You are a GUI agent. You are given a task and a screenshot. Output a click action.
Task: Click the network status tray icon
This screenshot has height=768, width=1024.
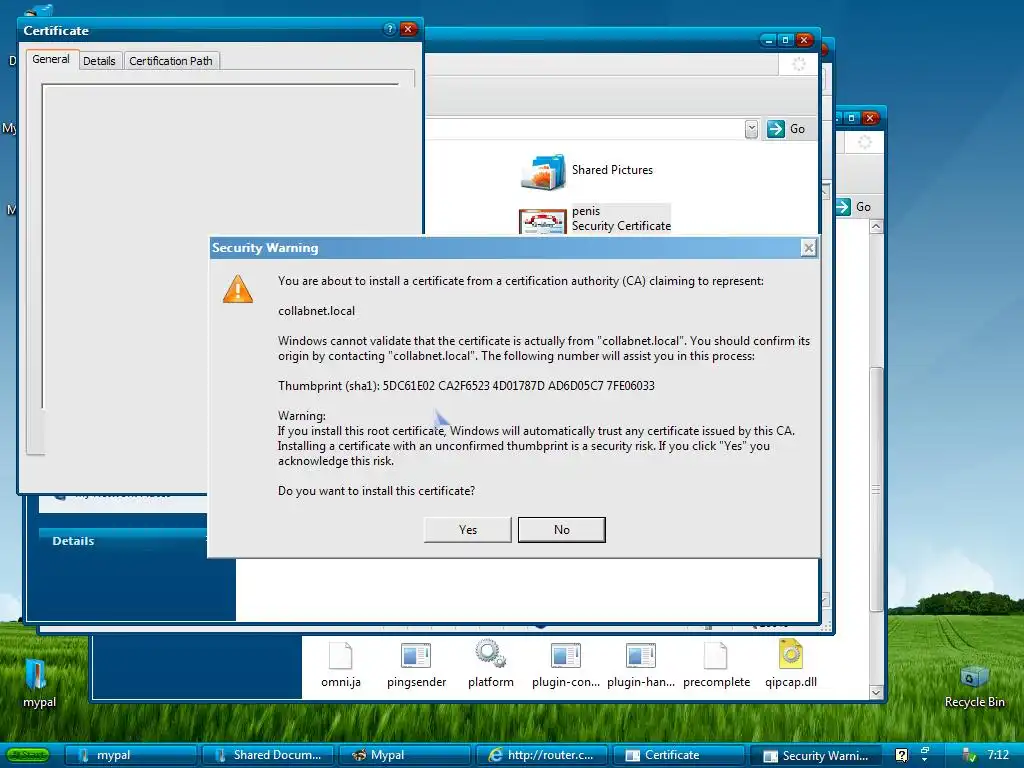coord(969,755)
